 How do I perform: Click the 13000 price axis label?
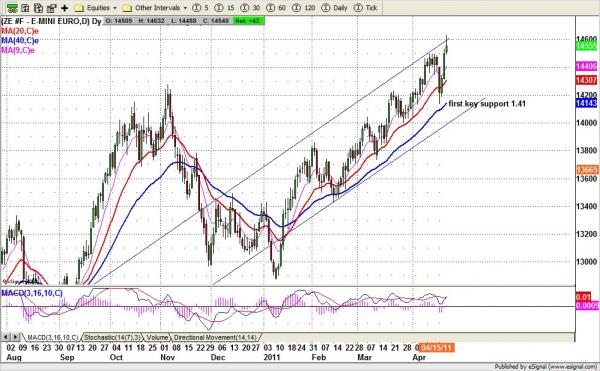[587, 262]
